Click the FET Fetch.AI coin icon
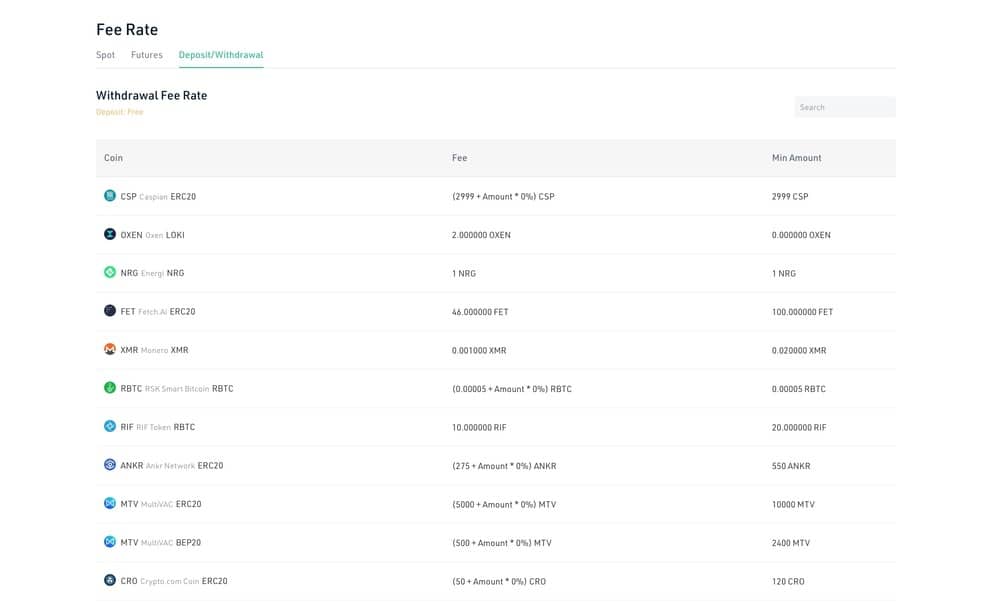Screen dimensions: 1000x610 pos(110,311)
